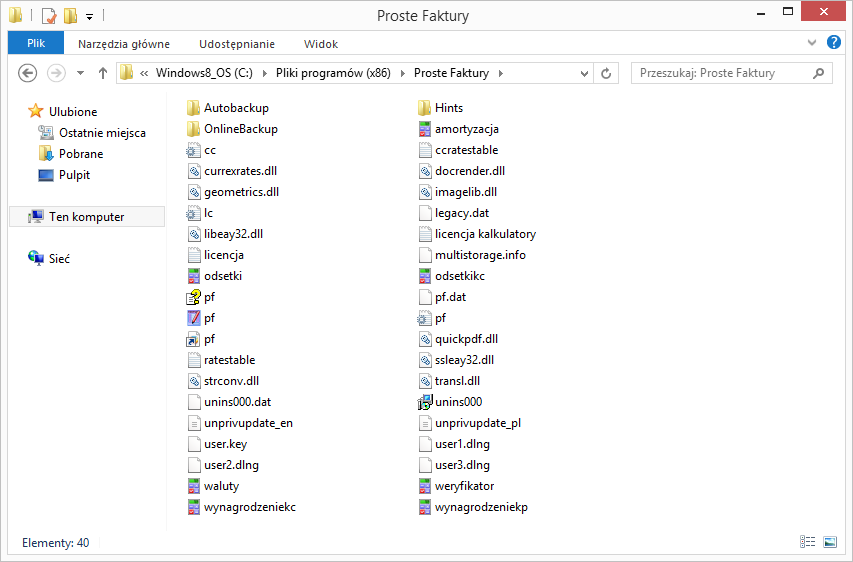Select ratestable file
Image resolution: width=853 pixels, height=562 pixels.
(221, 360)
